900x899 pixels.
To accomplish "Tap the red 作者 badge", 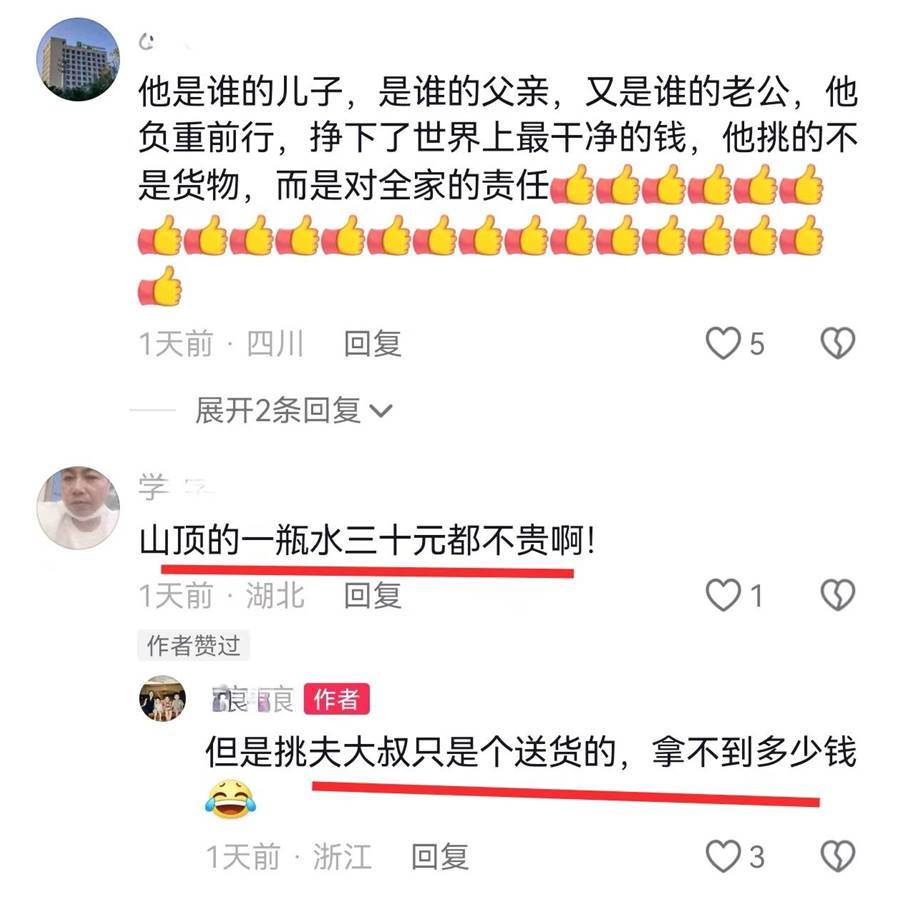I will pos(336,699).
